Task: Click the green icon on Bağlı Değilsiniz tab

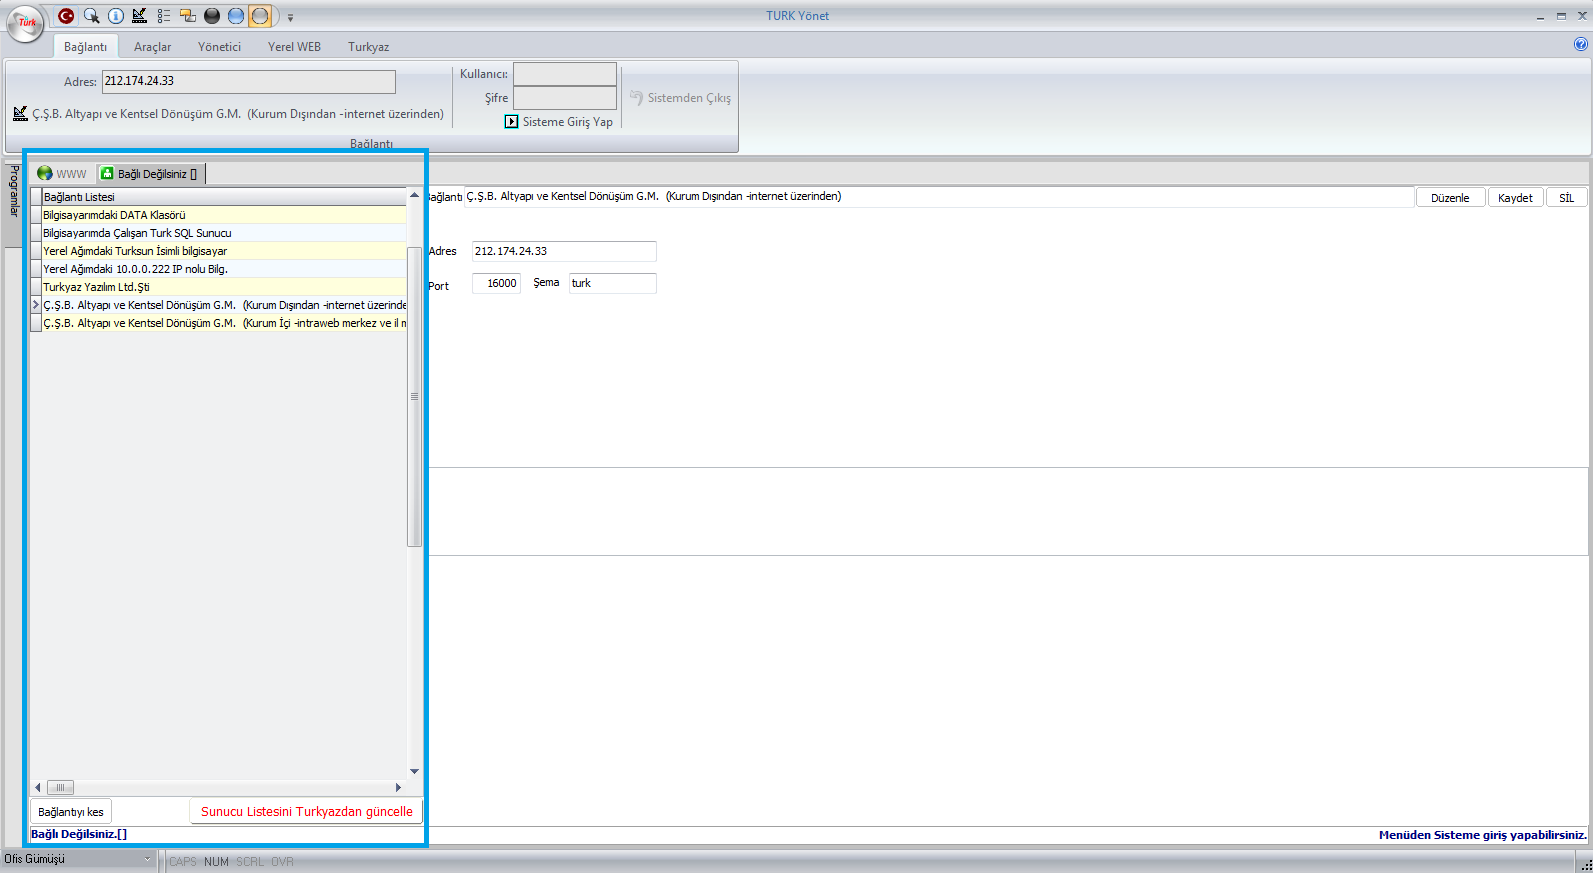Action: (107, 173)
